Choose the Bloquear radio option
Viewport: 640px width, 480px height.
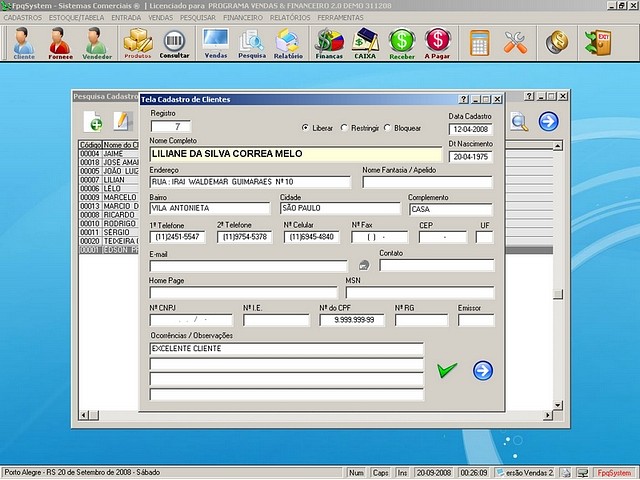click(x=389, y=128)
